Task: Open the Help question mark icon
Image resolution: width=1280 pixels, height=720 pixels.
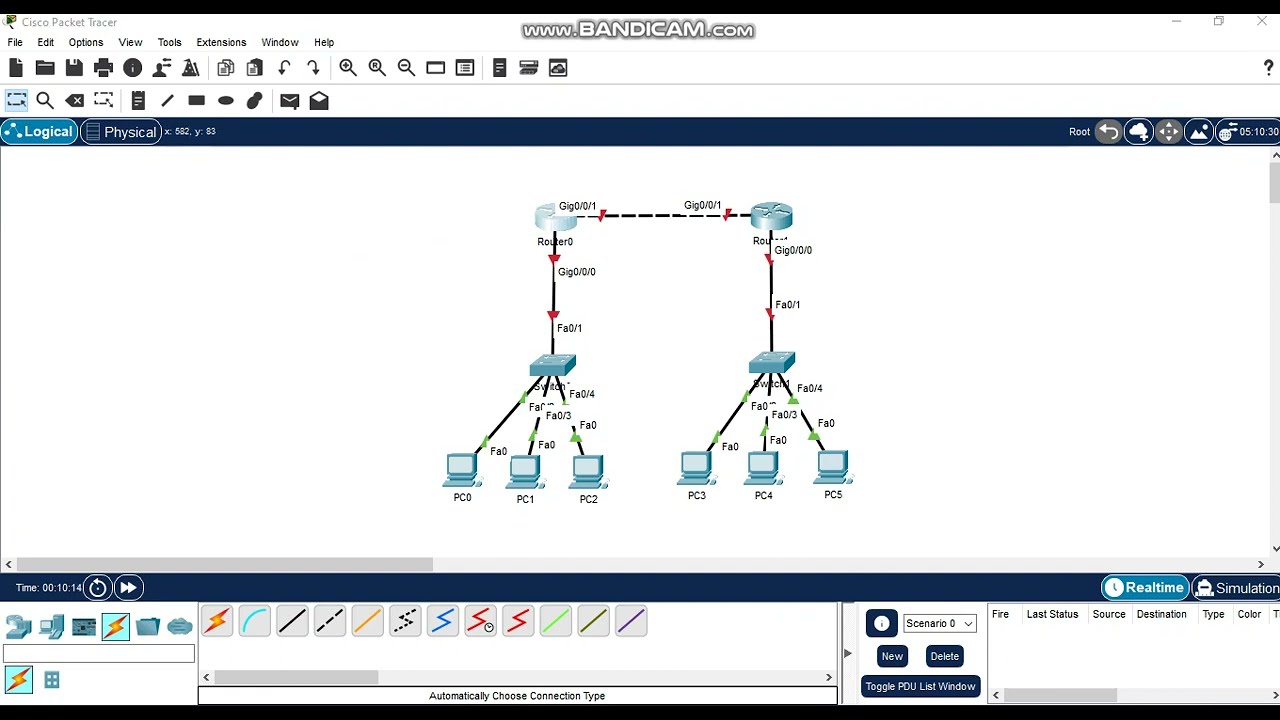Action: pyautogui.click(x=1269, y=68)
